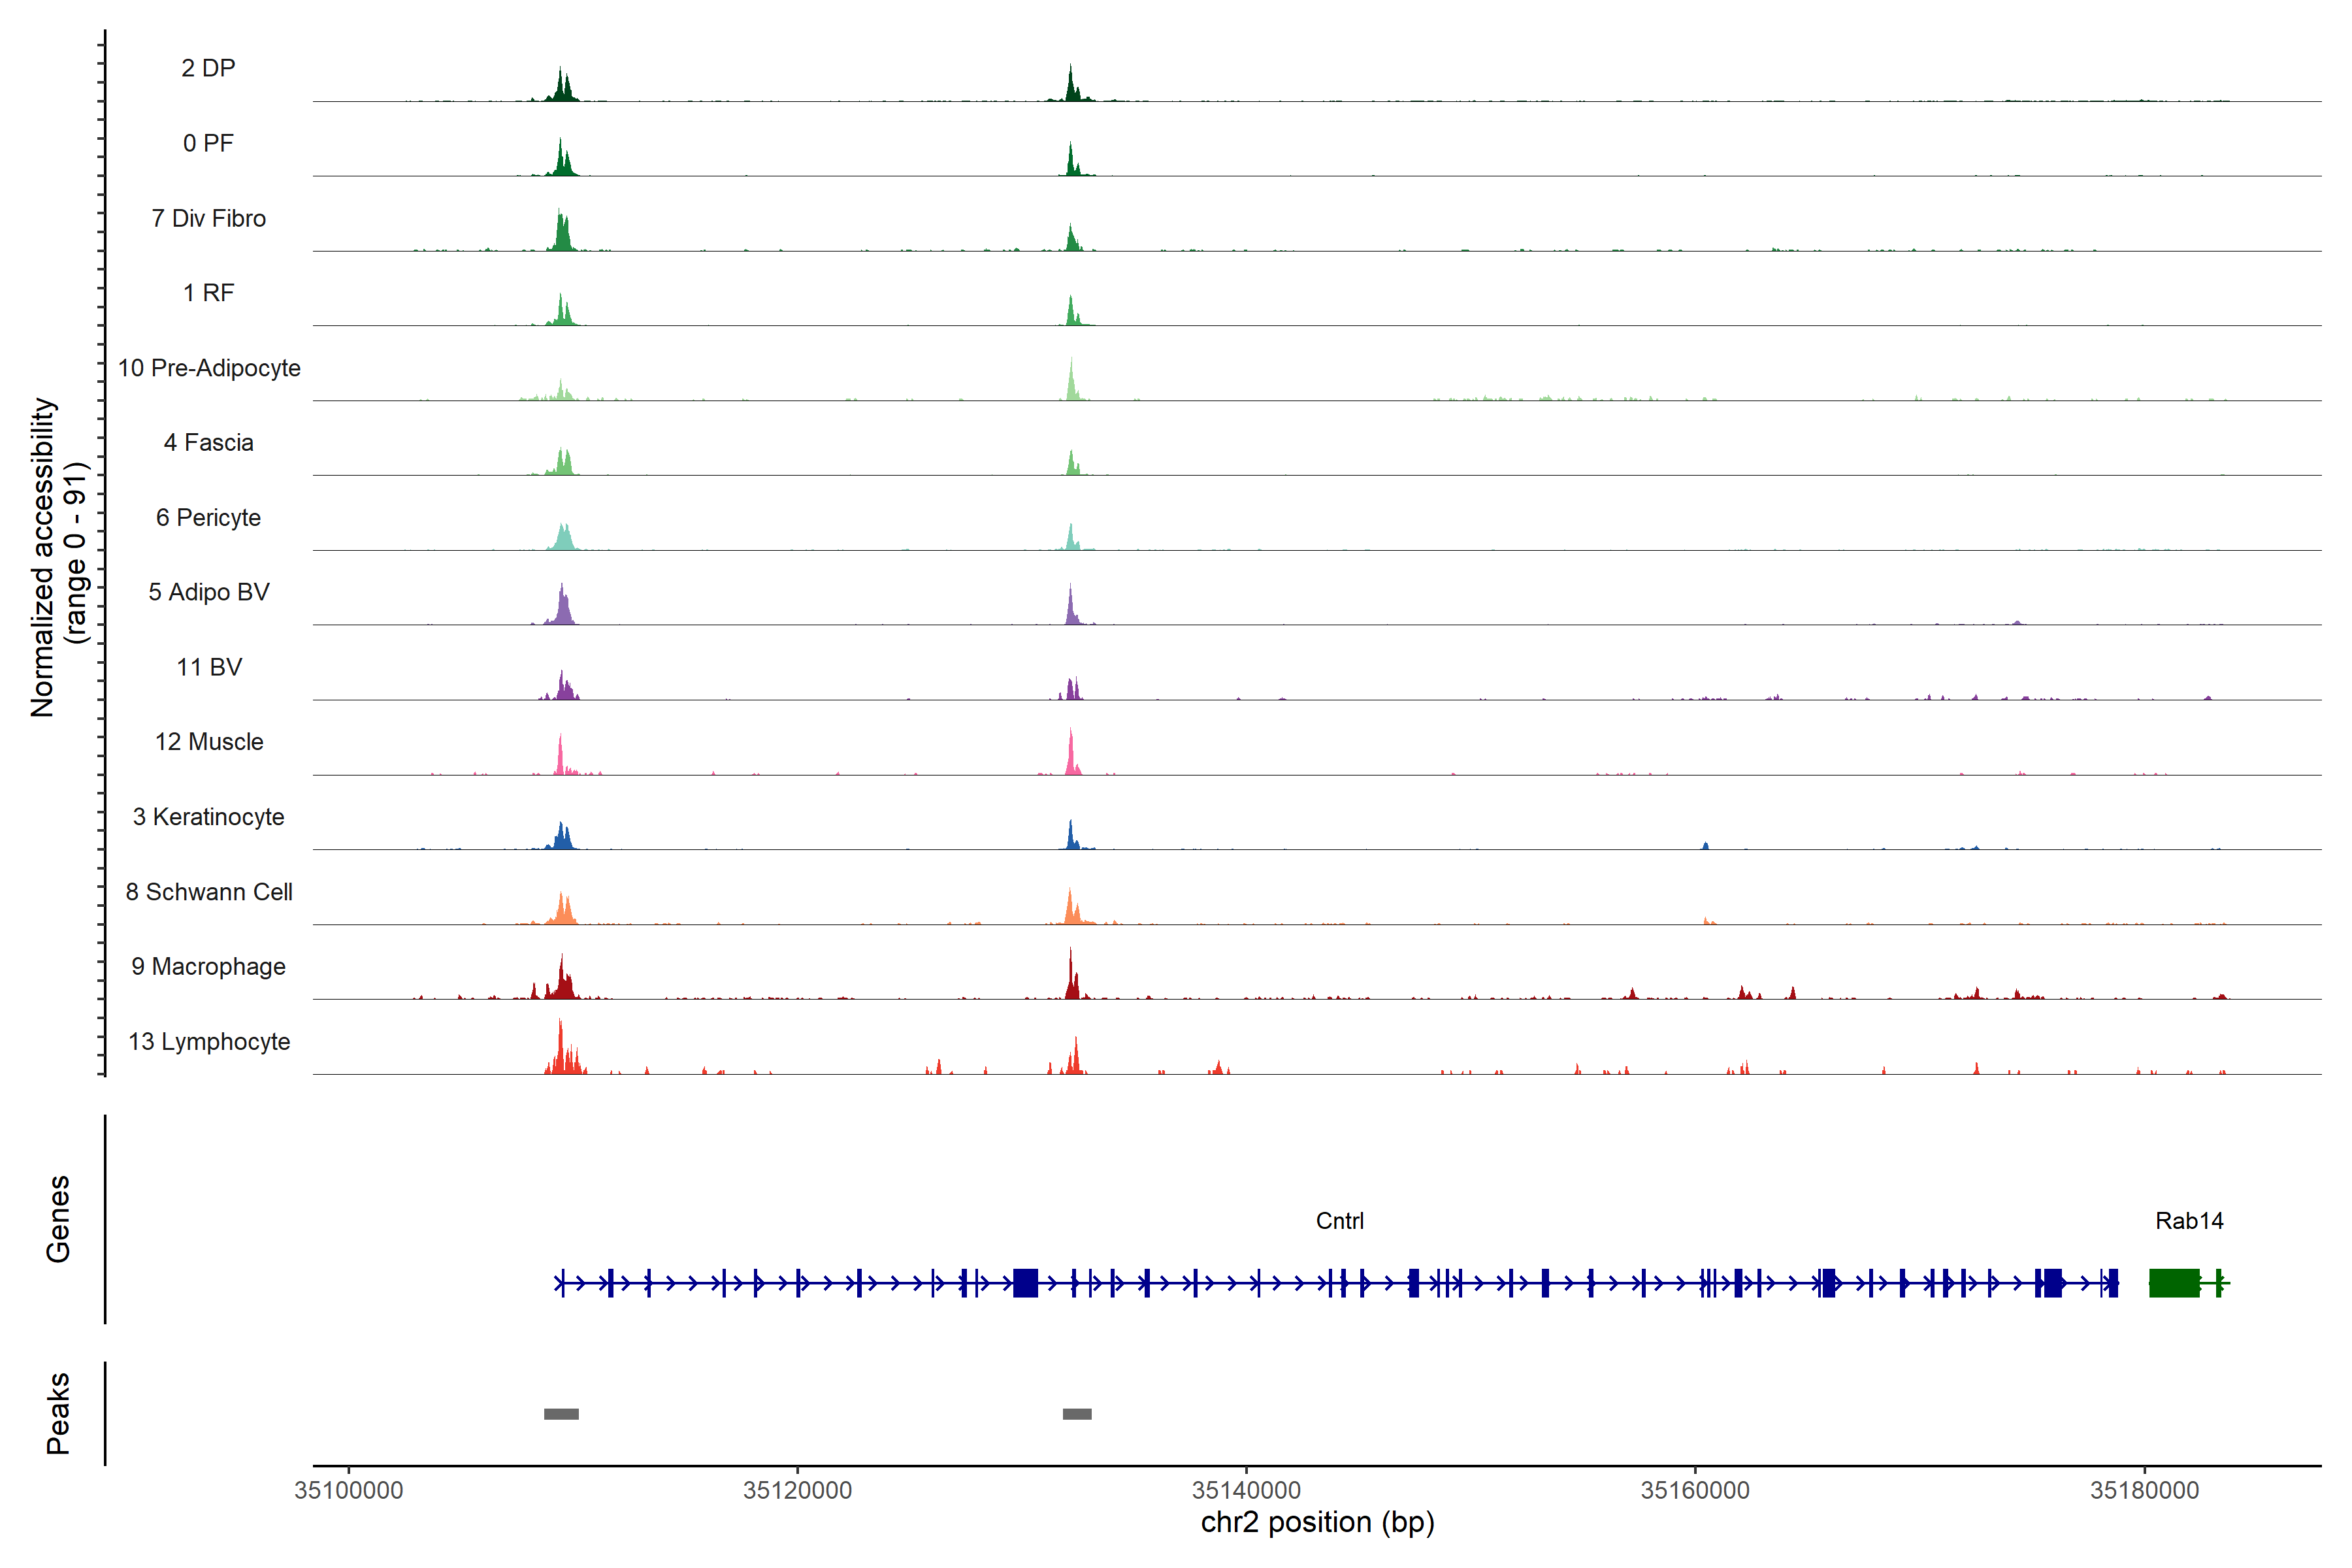Viewport: 2352px width, 1568px height.
Task: Click the 12 Muscle track label
Action: click(209, 742)
